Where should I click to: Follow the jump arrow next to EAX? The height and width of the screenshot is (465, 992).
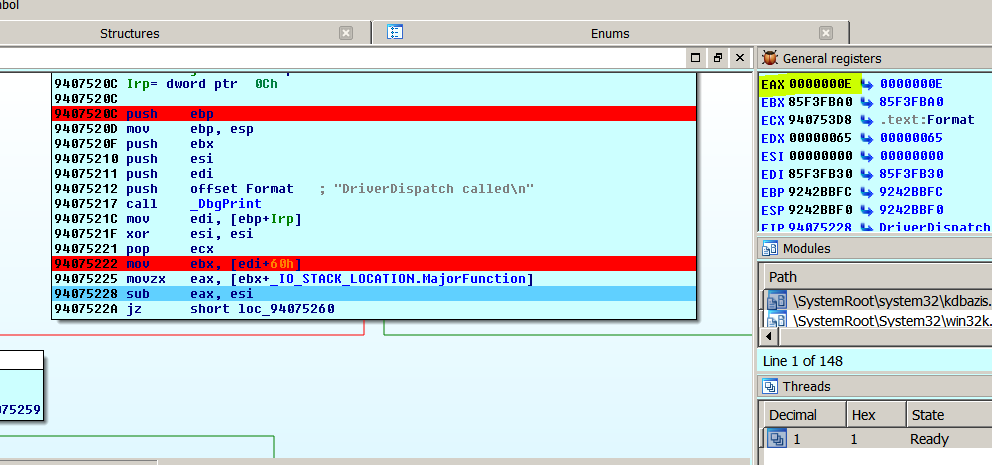pos(866,84)
